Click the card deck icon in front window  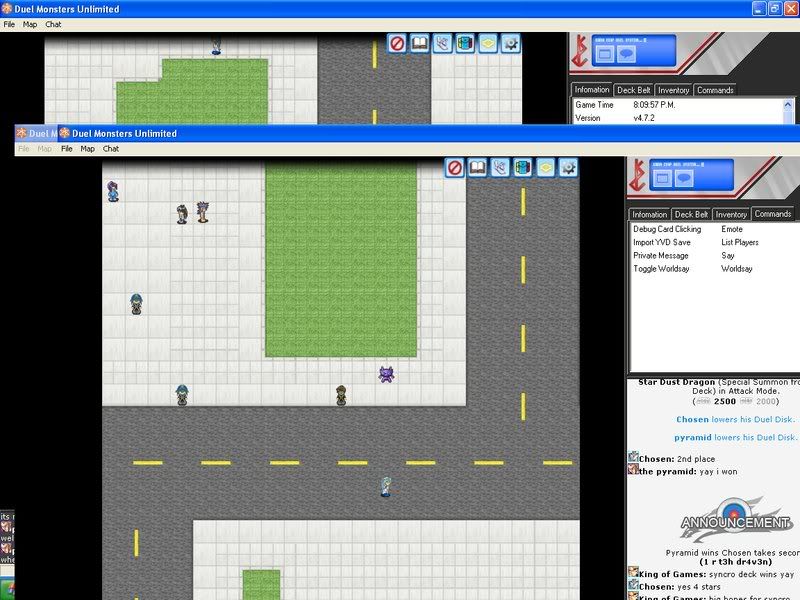point(522,168)
